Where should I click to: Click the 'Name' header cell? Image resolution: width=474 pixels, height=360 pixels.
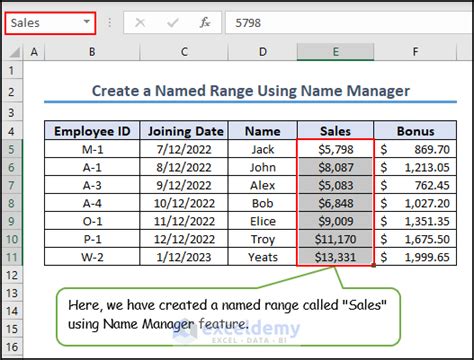263,131
